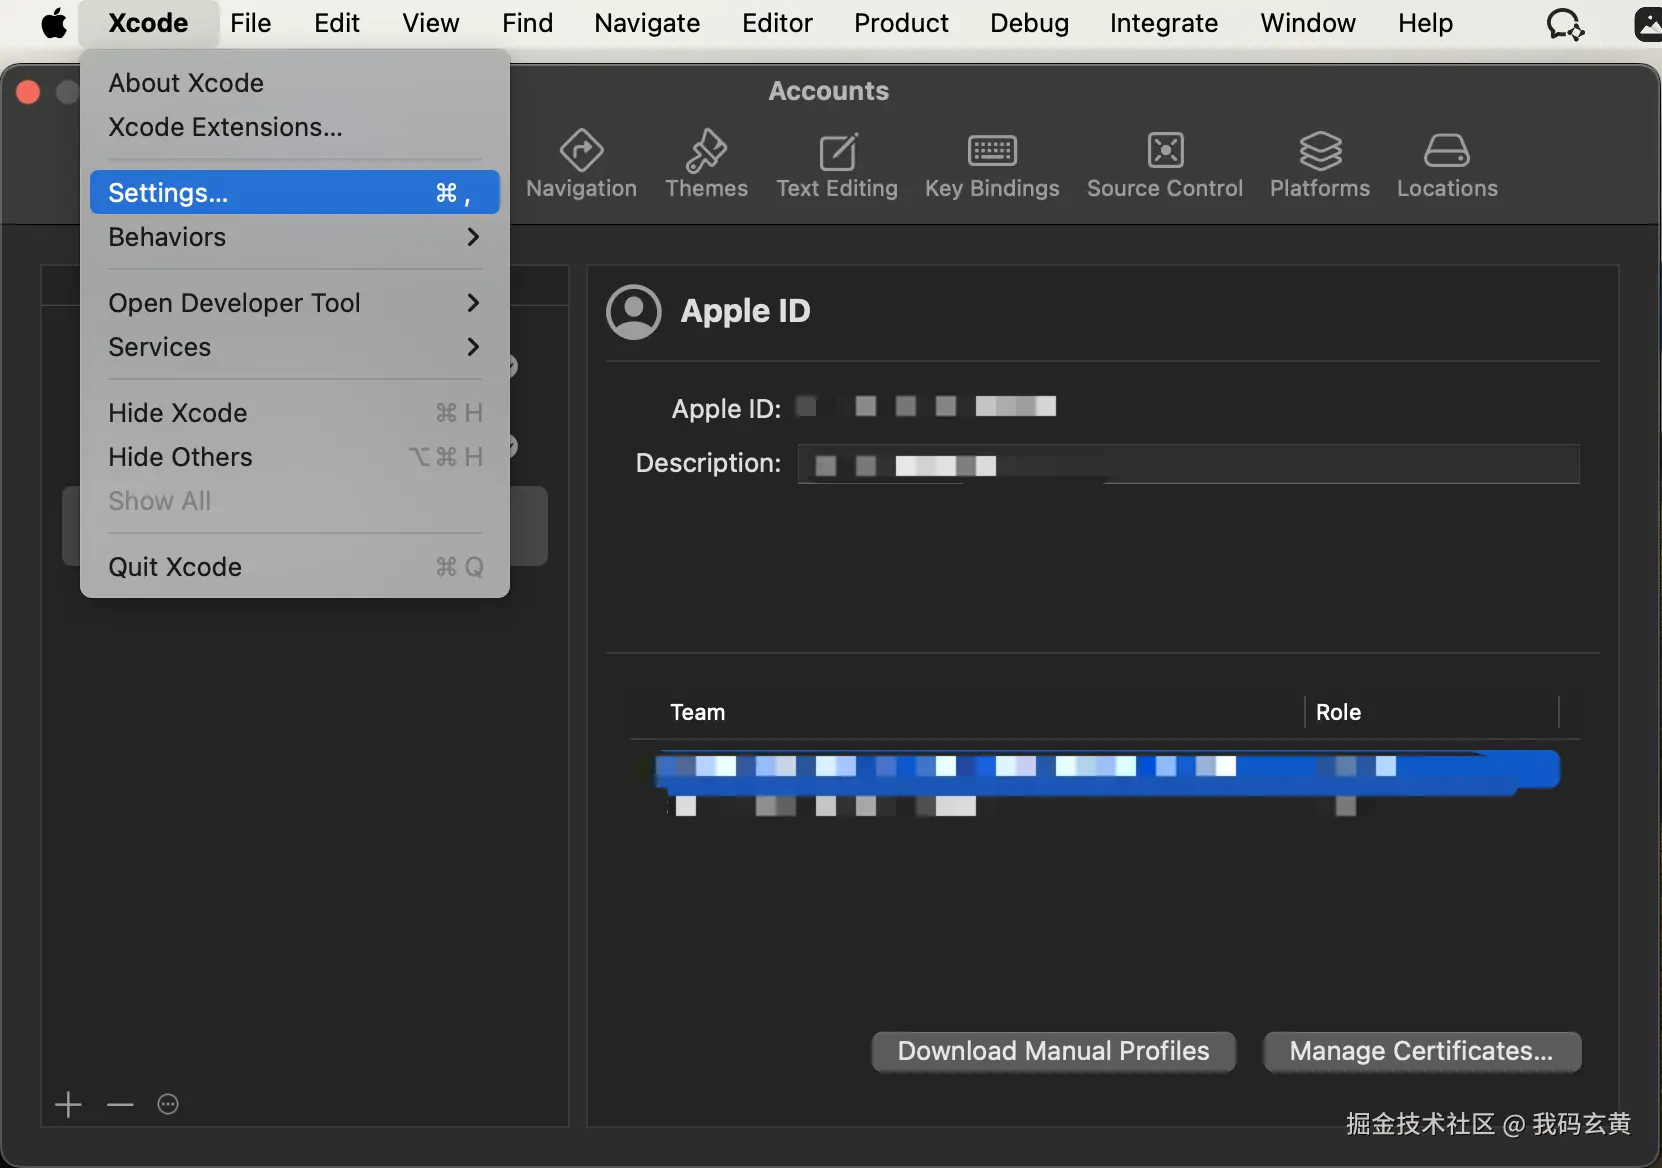Screen dimensions: 1662x1168
Task: Open the Themes settings pane
Action: click(x=706, y=164)
